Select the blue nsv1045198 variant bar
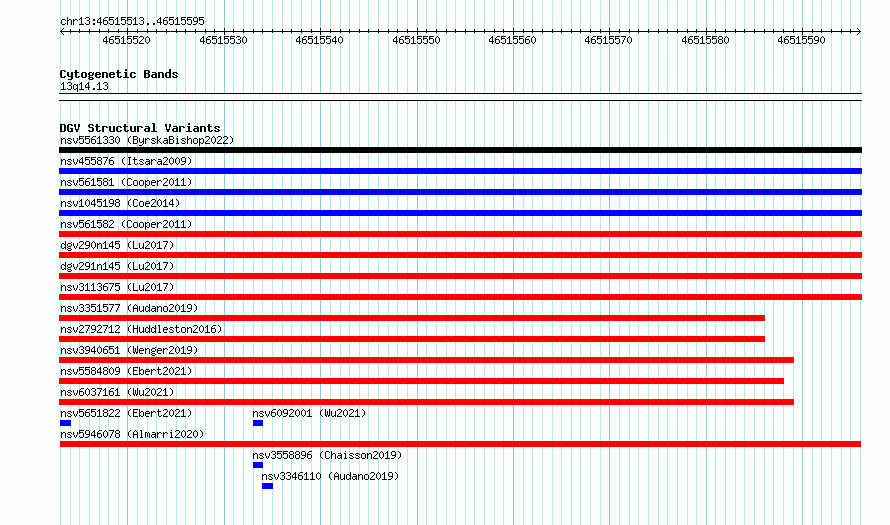Viewport: 890px width, 525px height. (460, 213)
